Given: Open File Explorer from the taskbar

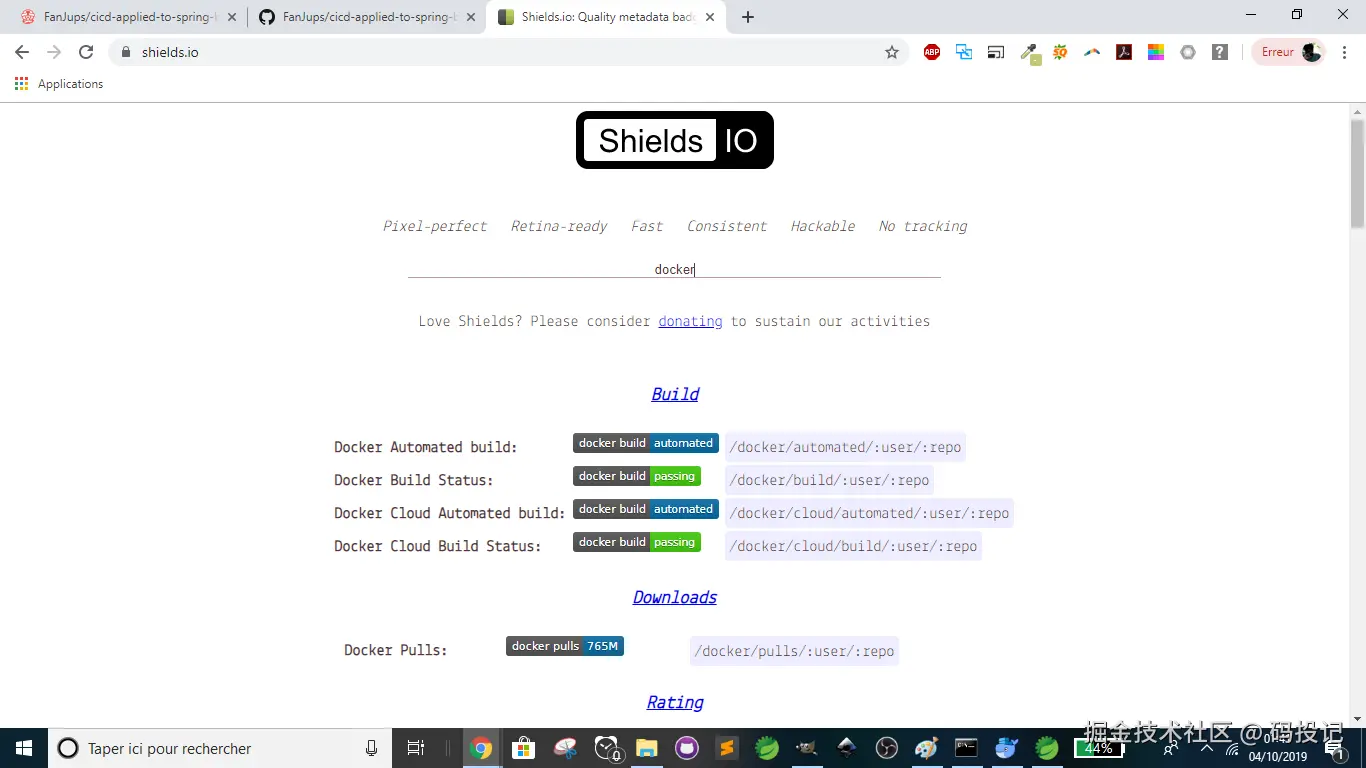Looking at the screenshot, I should point(647,748).
